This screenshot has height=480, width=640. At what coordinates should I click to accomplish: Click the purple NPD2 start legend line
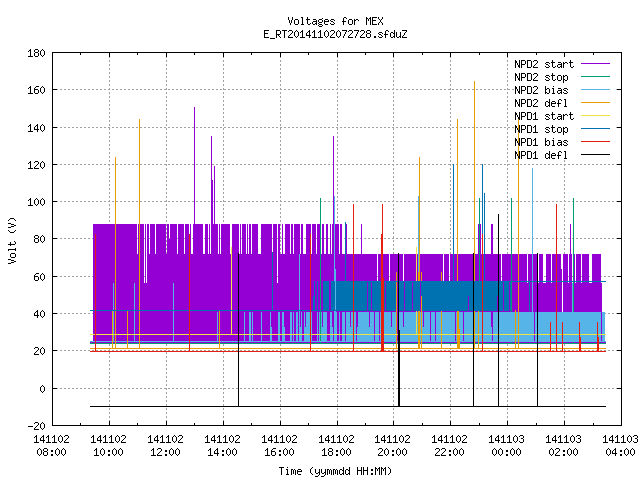595,64
